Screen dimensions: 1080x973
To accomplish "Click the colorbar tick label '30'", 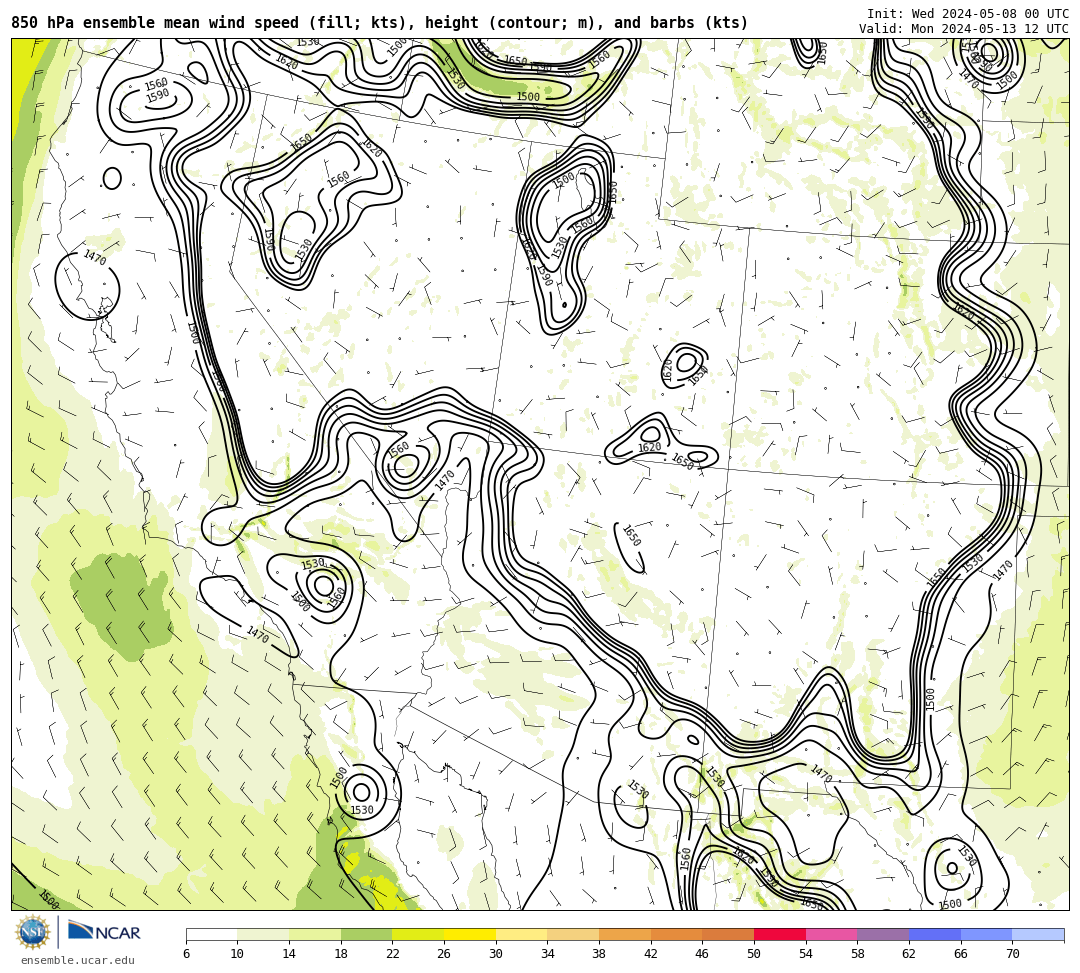I will coord(496,954).
